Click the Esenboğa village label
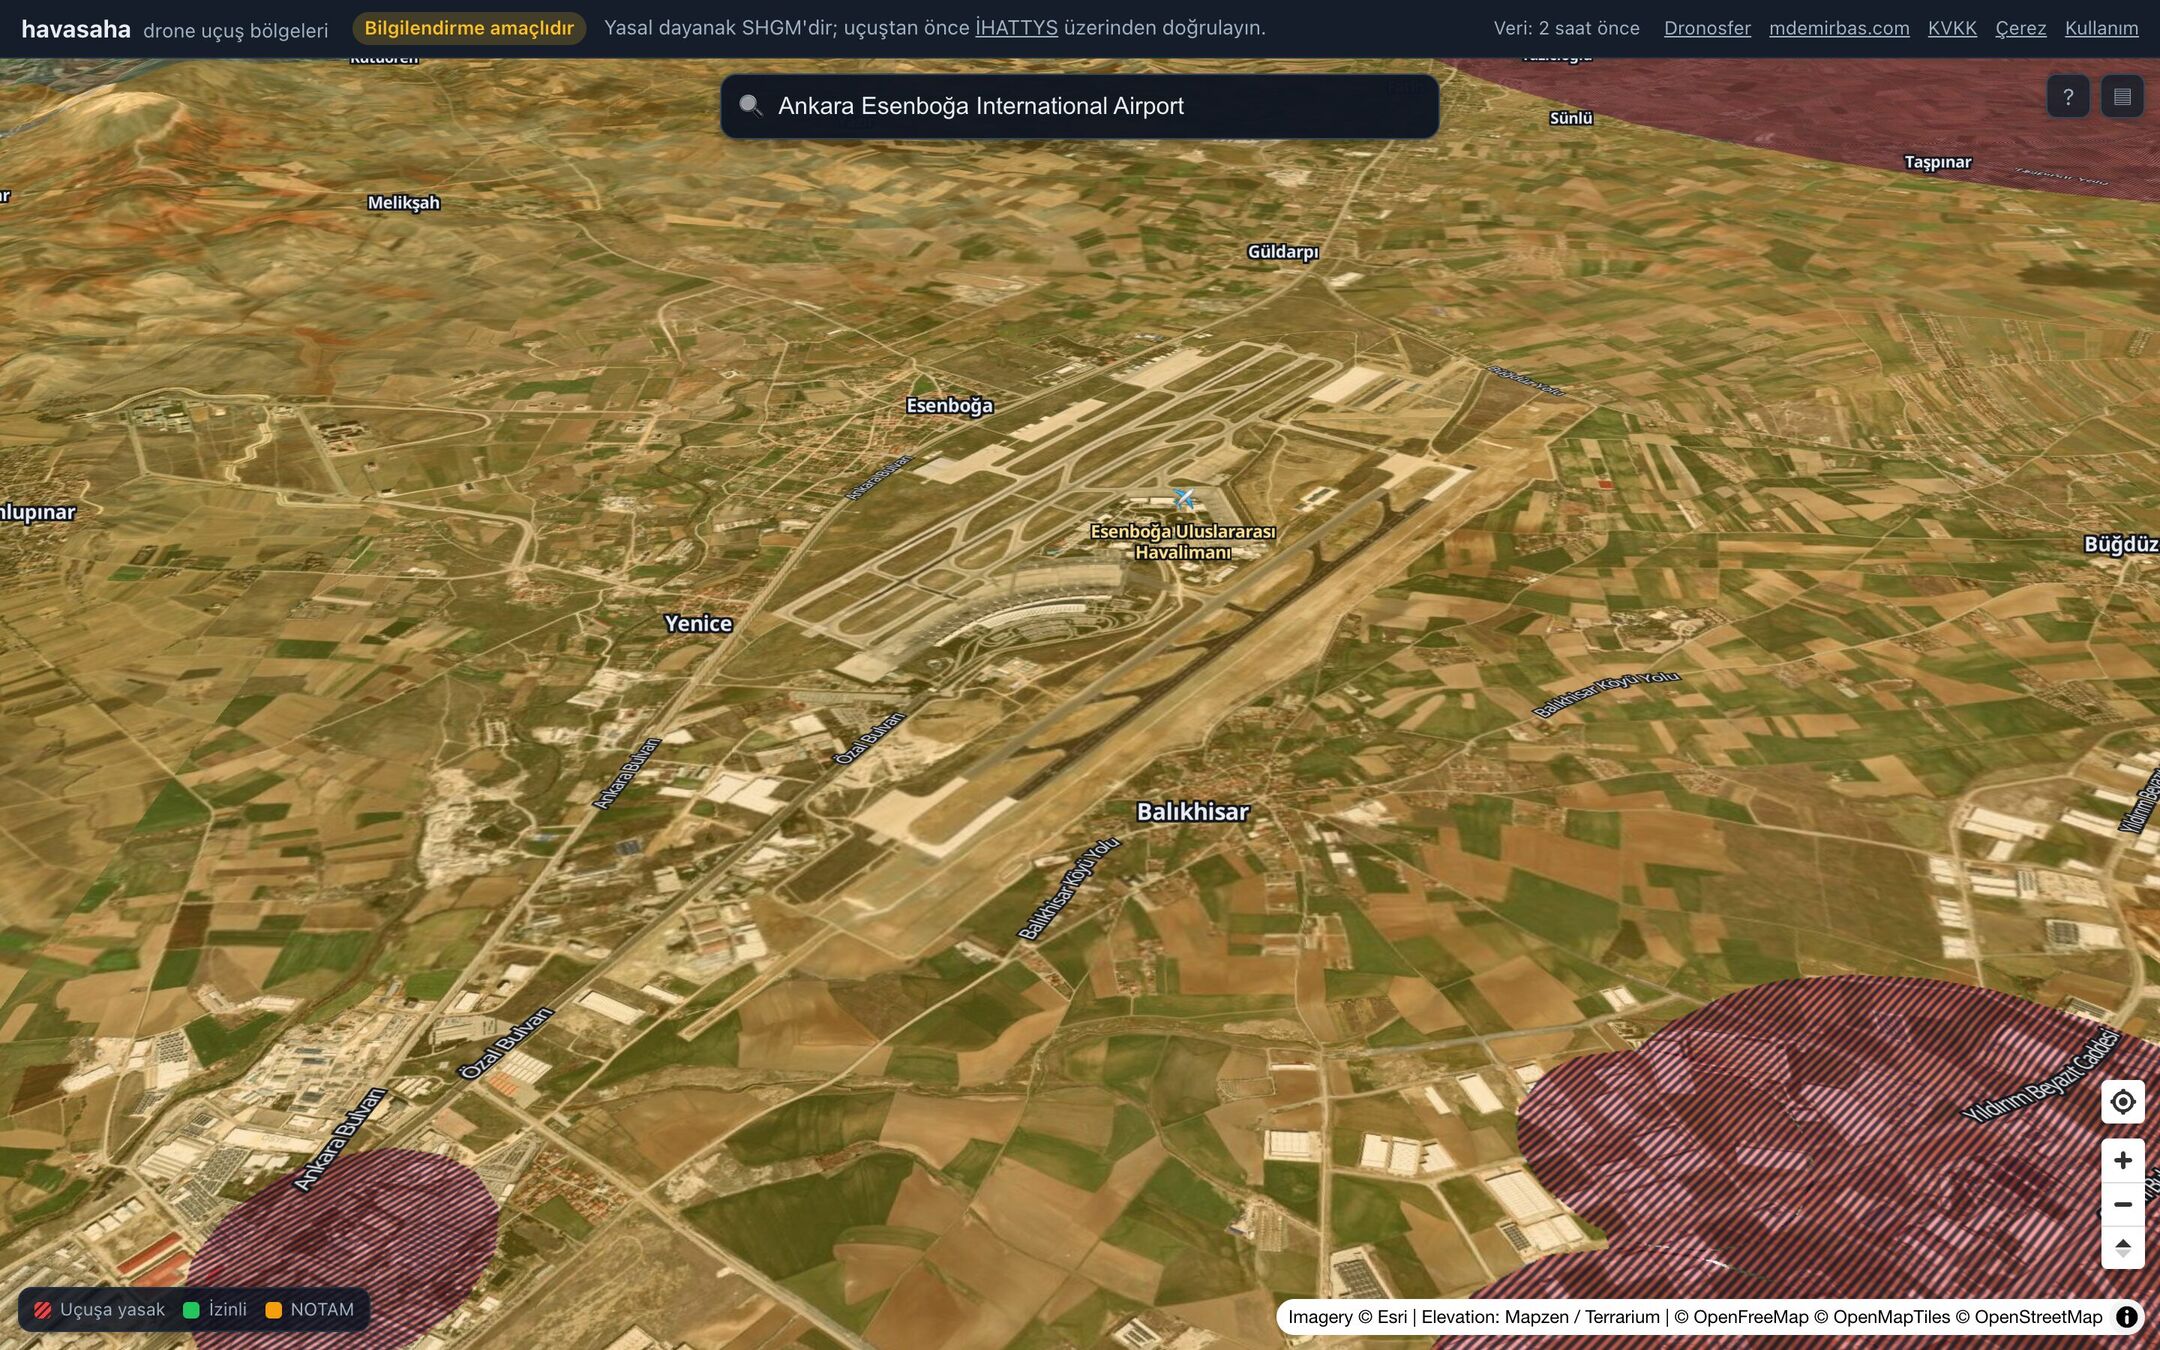The width and height of the screenshot is (2160, 1350). [x=950, y=406]
